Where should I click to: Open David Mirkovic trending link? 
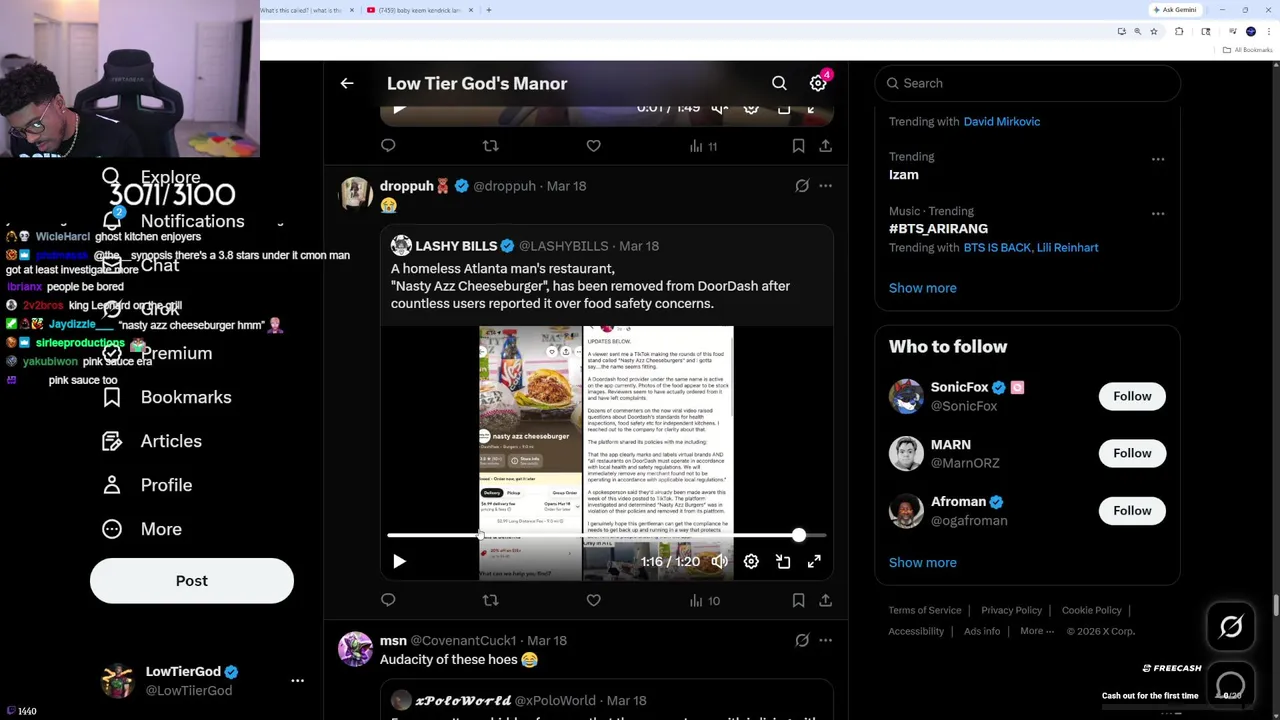1001,122
